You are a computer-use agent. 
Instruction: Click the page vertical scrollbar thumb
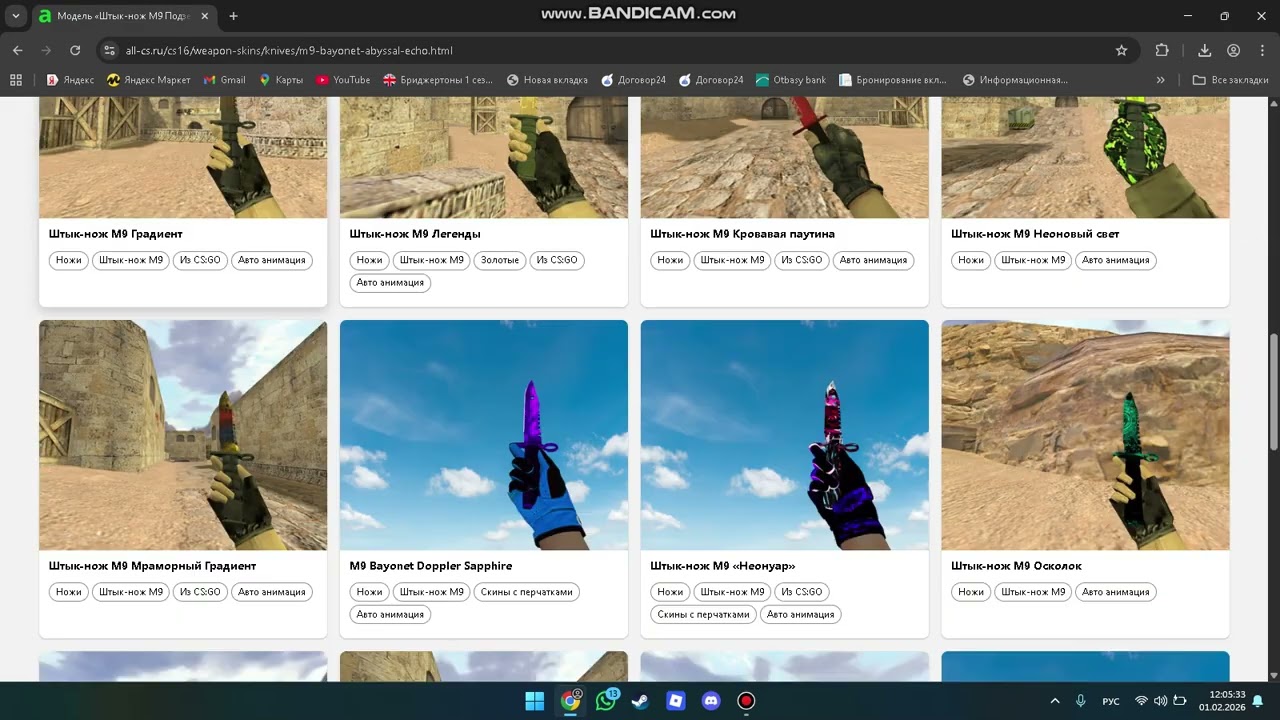1273,392
